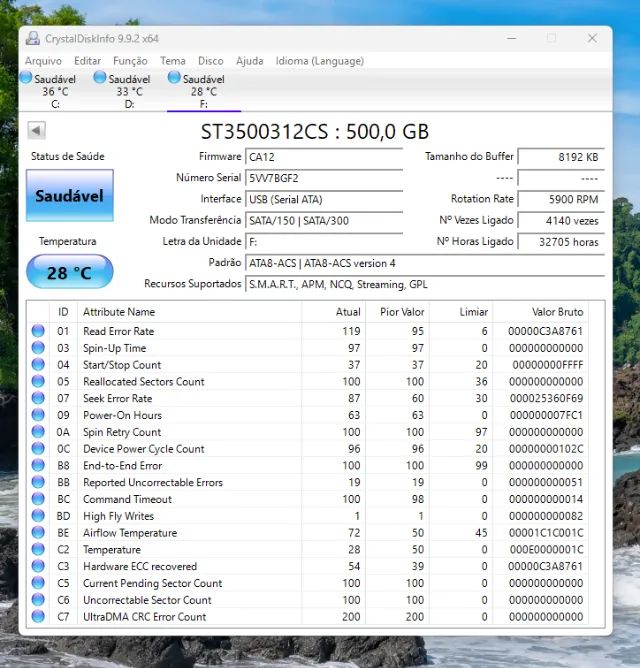Click the power-on count 4140 vezes
Viewport: 640px width, 668px height.
click(561, 221)
